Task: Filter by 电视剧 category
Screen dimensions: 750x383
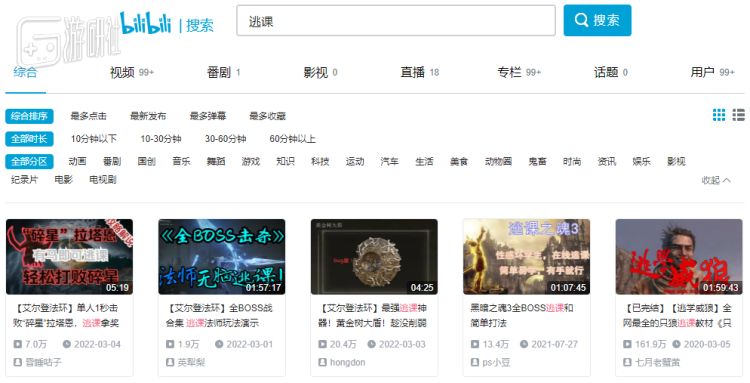Action: click(x=103, y=180)
